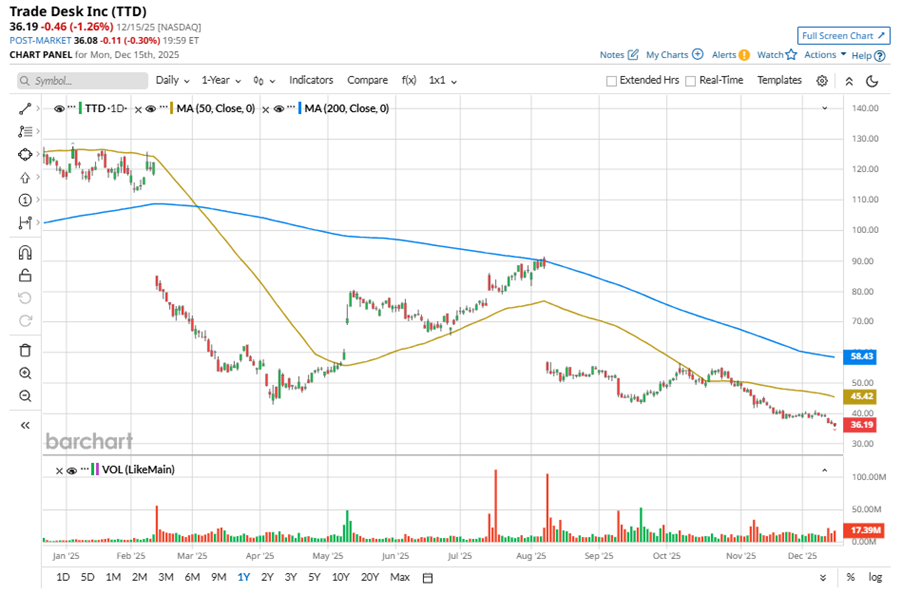Image resolution: width=902 pixels, height=595 pixels.
Task: Toggle the magnet snap mode
Action: pos(25,253)
